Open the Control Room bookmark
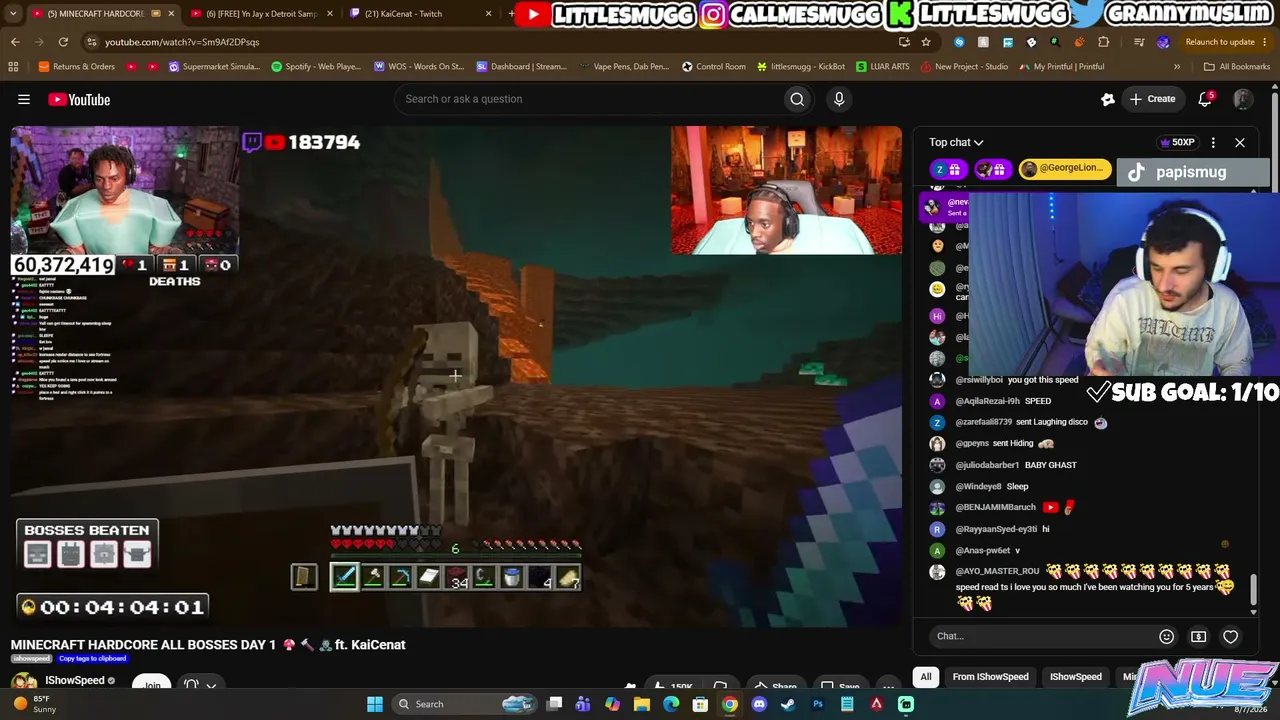1280x720 pixels. coord(714,67)
